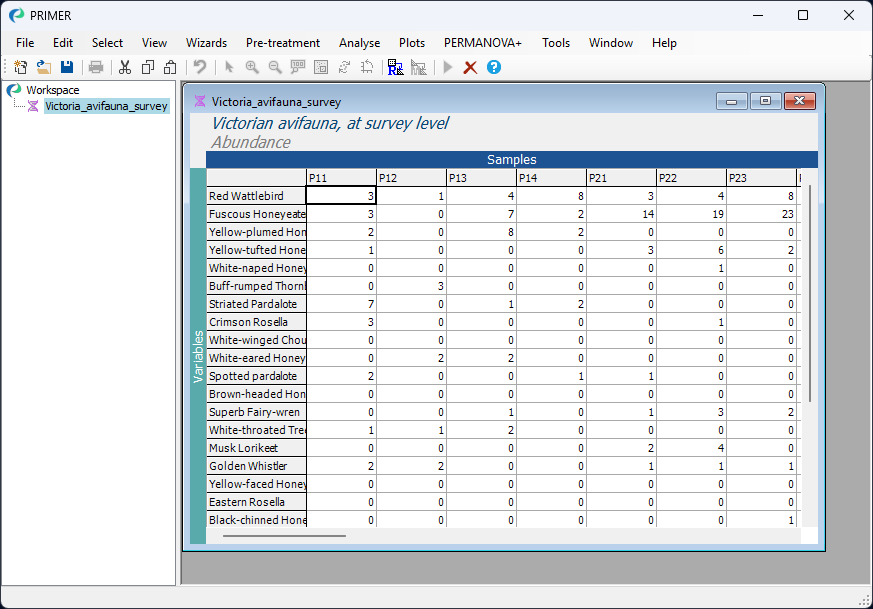The image size is (873, 609).
Task: Maximize the Victoria_avifauna_survey child window
Action: click(x=765, y=101)
